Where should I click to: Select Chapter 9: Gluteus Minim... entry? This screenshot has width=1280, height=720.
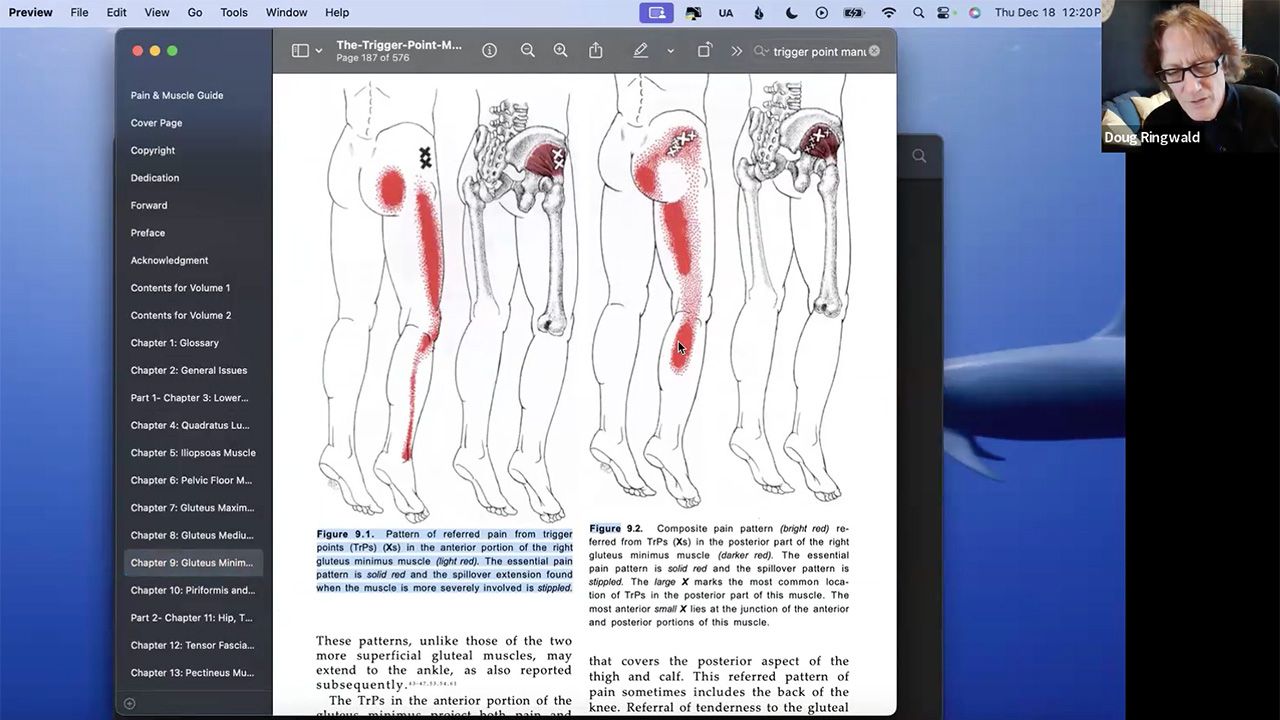tap(193, 563)
